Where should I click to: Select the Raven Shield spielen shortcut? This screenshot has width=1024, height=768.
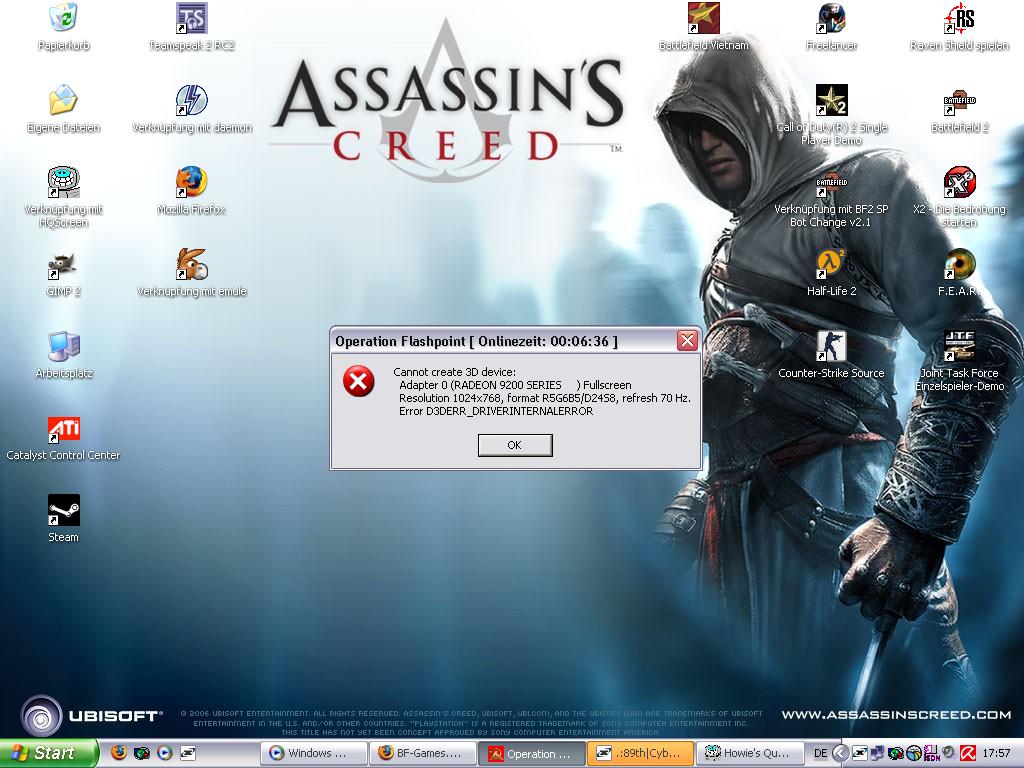959,26
